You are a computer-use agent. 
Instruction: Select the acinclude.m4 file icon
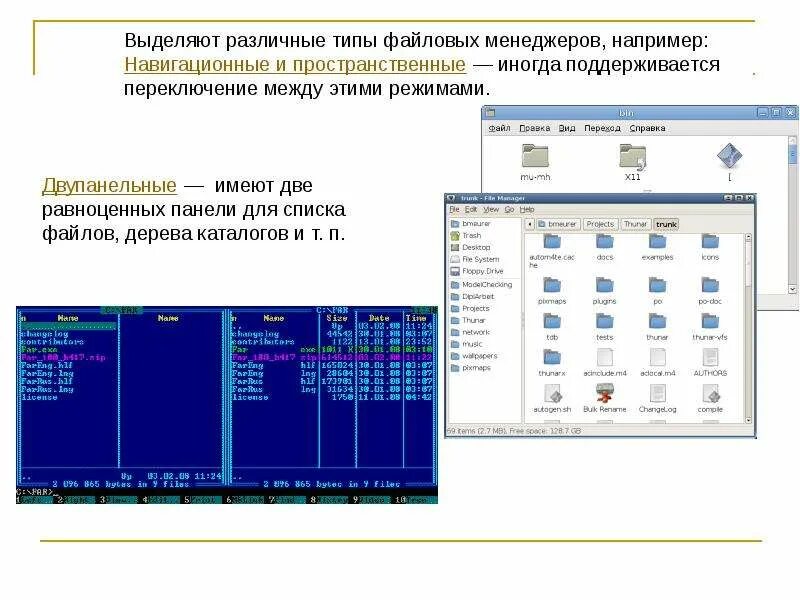pyautogui.click(x=605, y=358)
